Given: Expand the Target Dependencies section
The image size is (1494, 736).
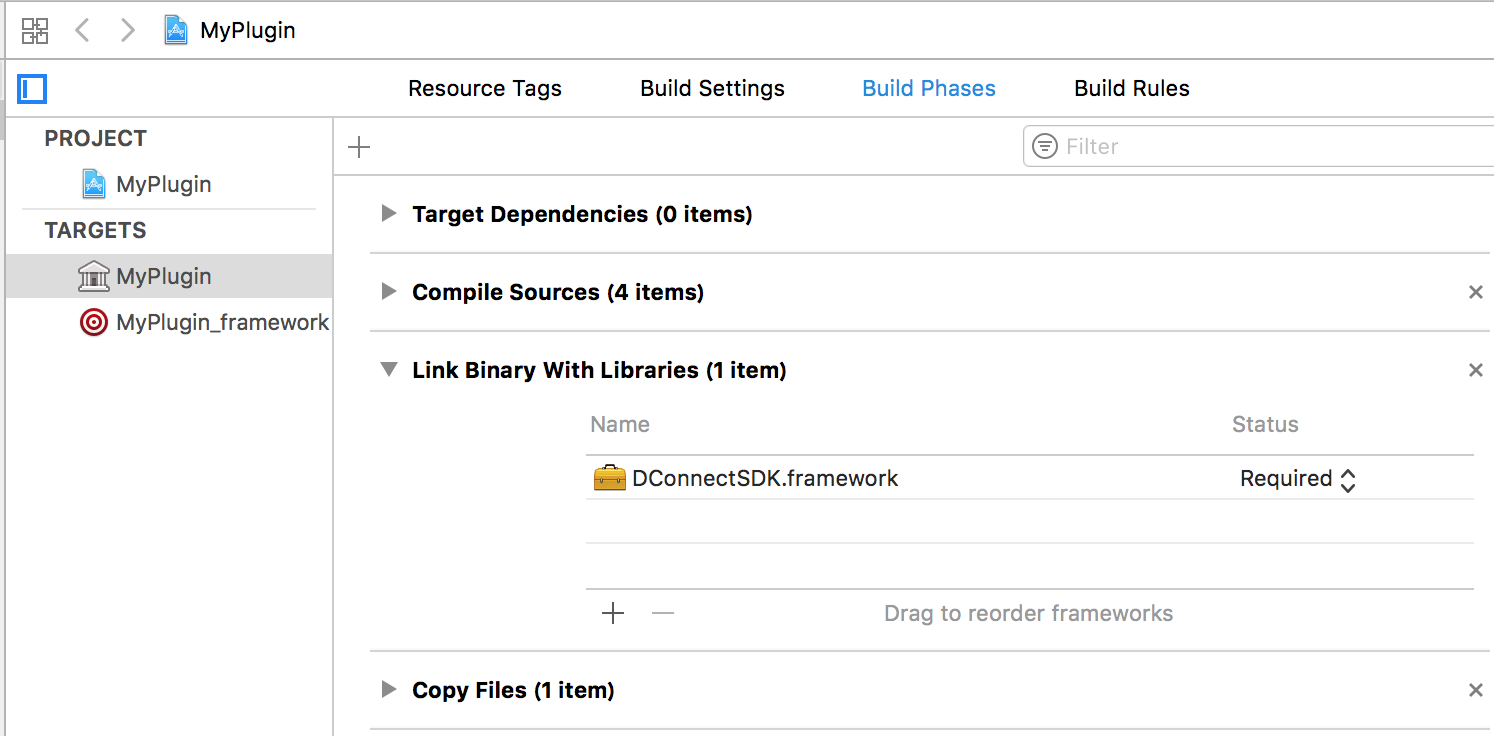Looking at the screenshot, I should click(389, 214).
